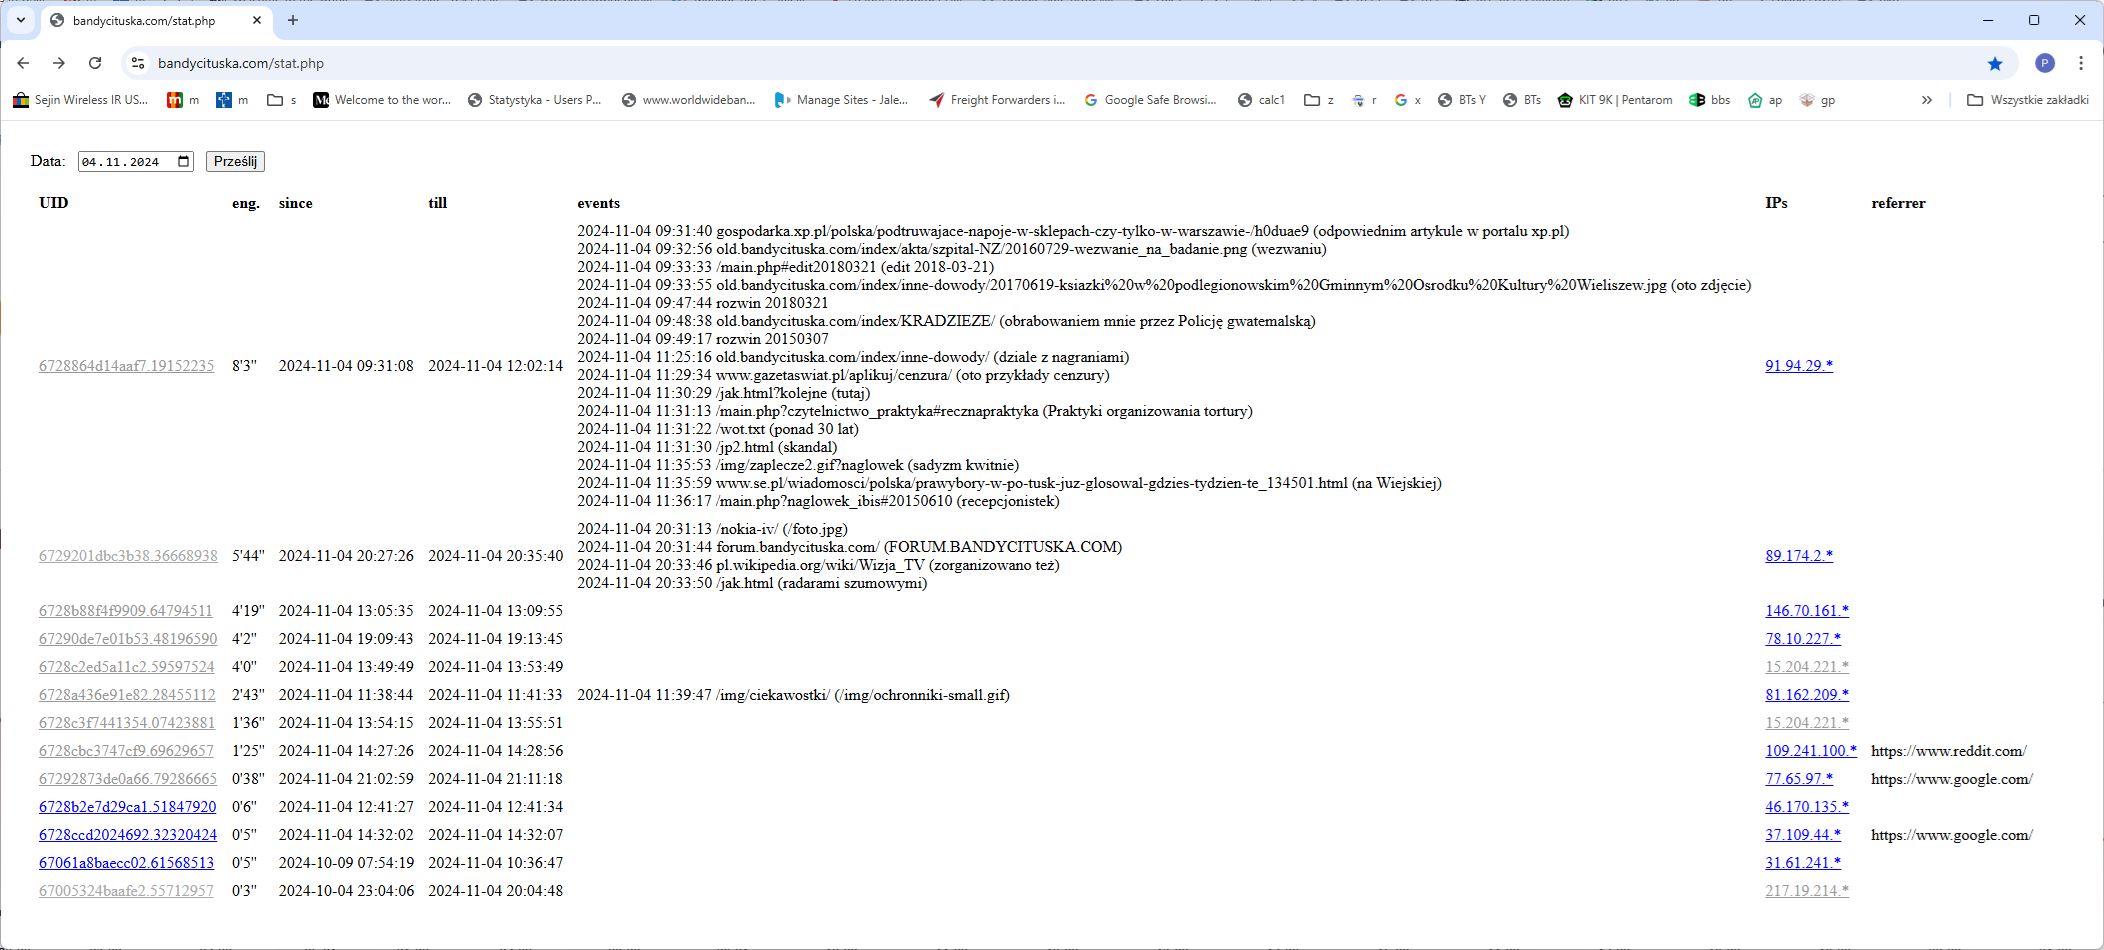
Task: Open the Freight Forwarders bookmark
Action: pyautogui.click(x=998, y=100)
